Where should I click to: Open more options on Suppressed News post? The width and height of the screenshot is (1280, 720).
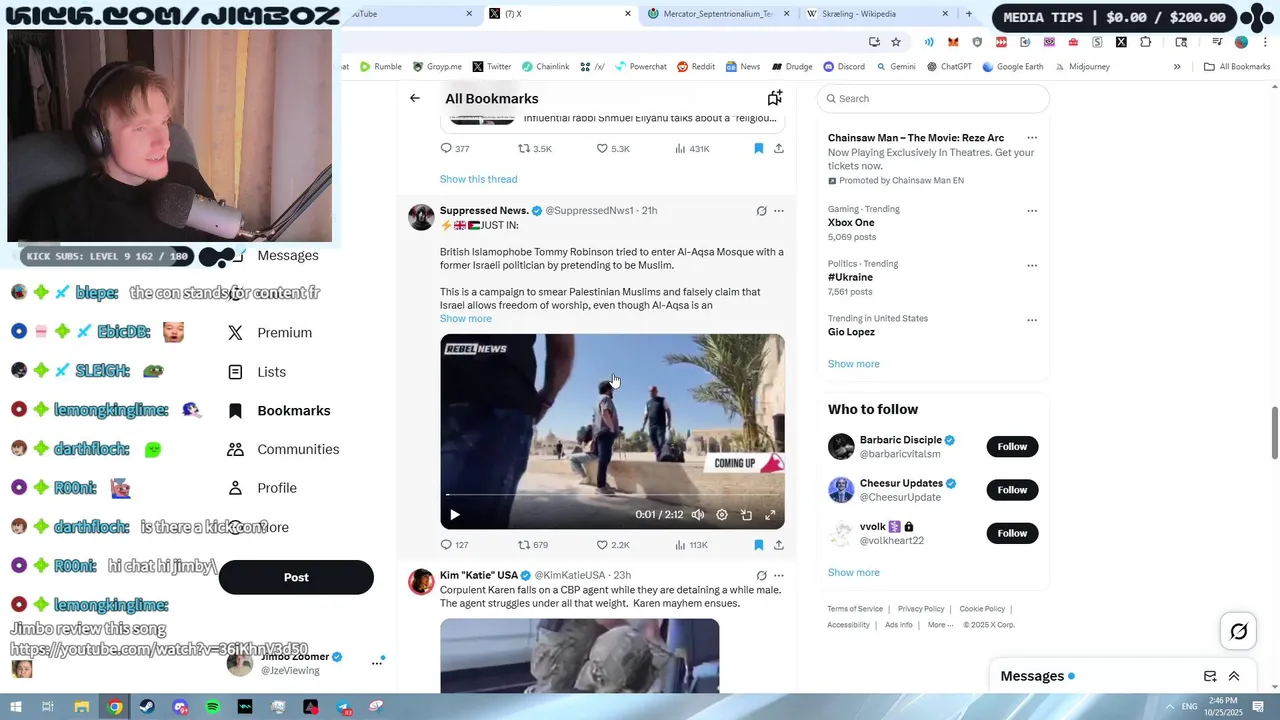coord(779,211)
